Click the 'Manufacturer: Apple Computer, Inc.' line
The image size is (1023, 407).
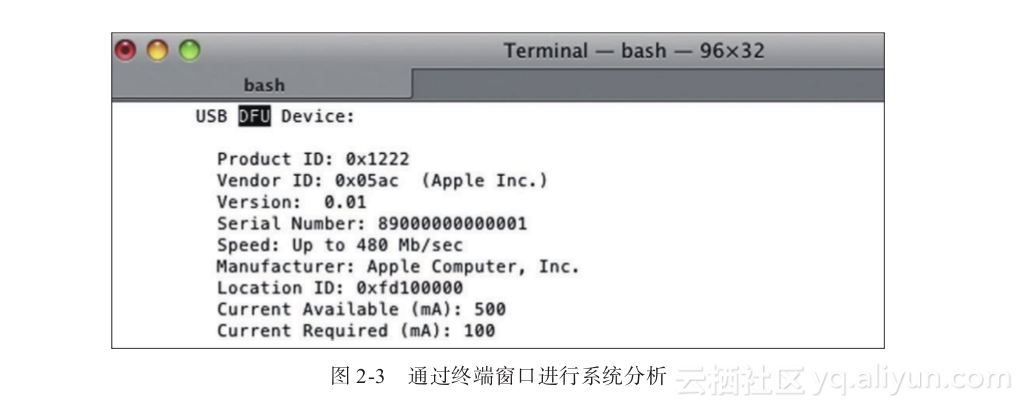click(x=398, y=267)
